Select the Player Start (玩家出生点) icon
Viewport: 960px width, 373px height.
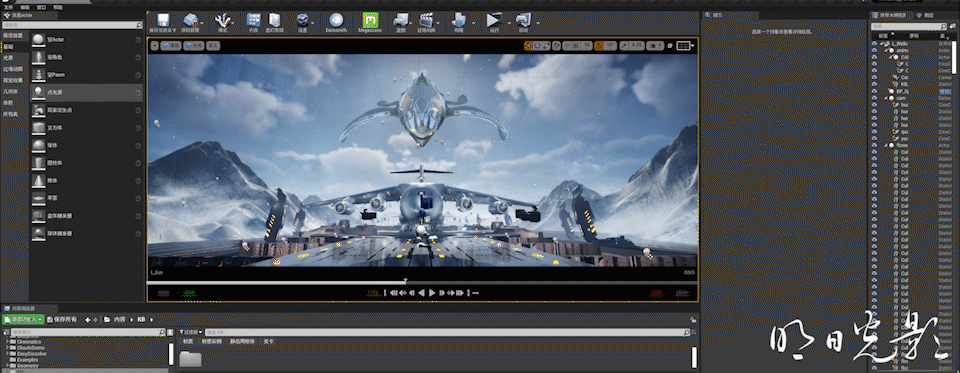coord(39,110)
